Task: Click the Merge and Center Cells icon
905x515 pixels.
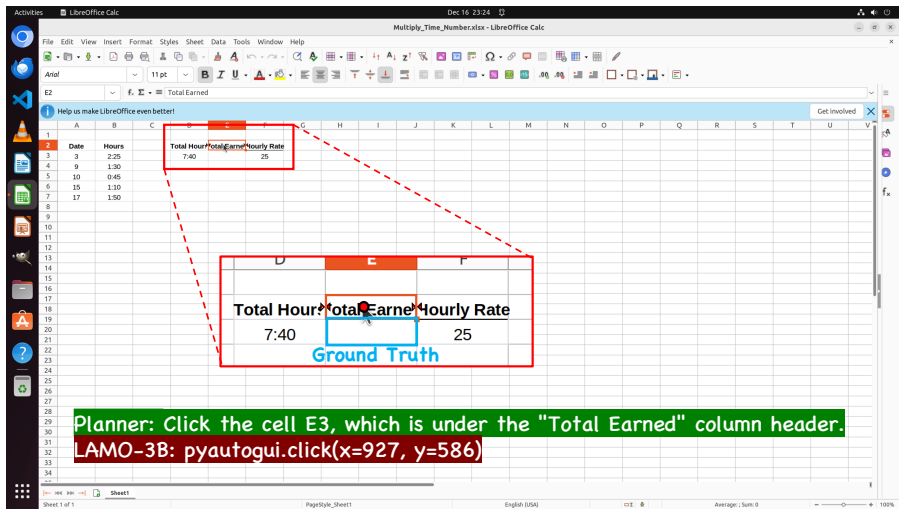Action: 423,74
